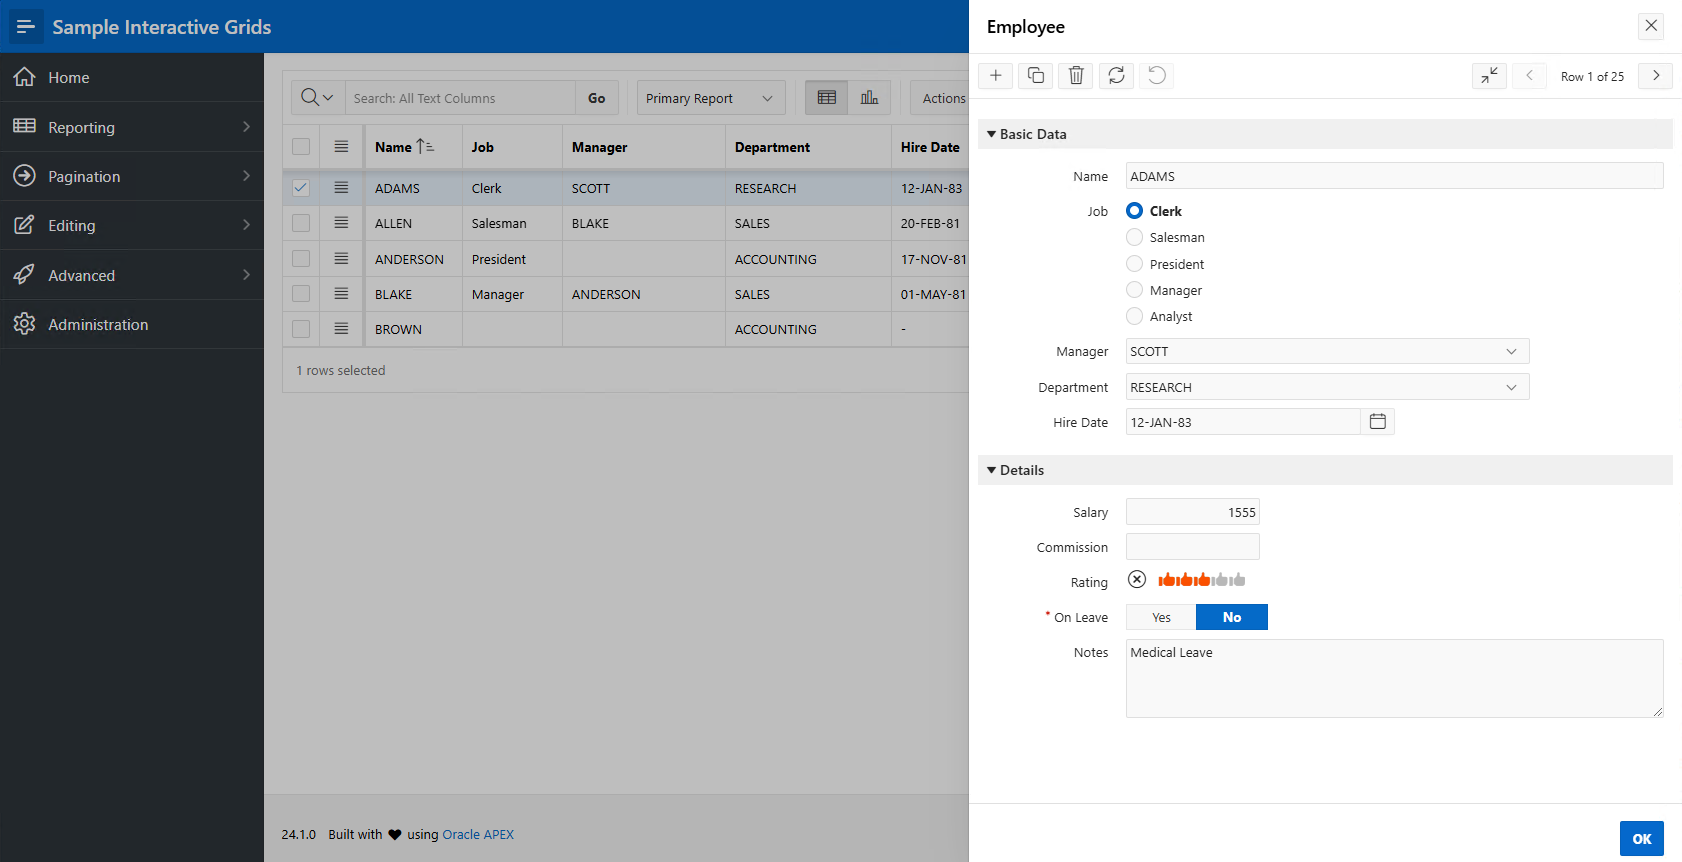Set On Leave to Yes
The image size is (1682, 862).
click(x=1161, y=617)
